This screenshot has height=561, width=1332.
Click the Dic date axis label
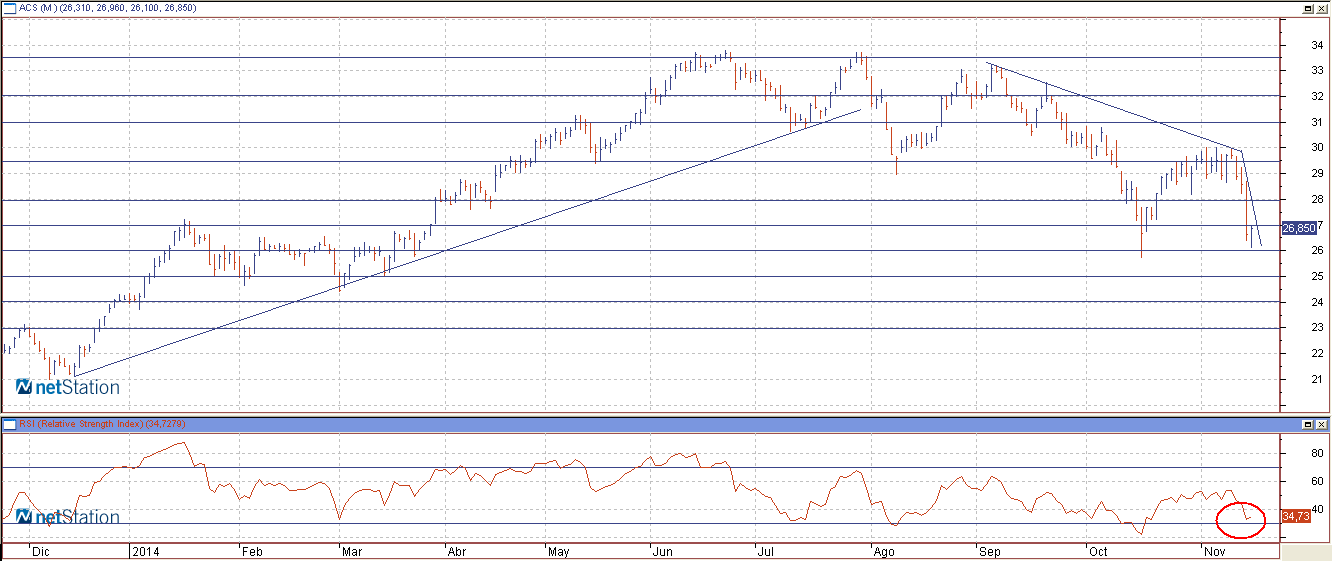41,551
